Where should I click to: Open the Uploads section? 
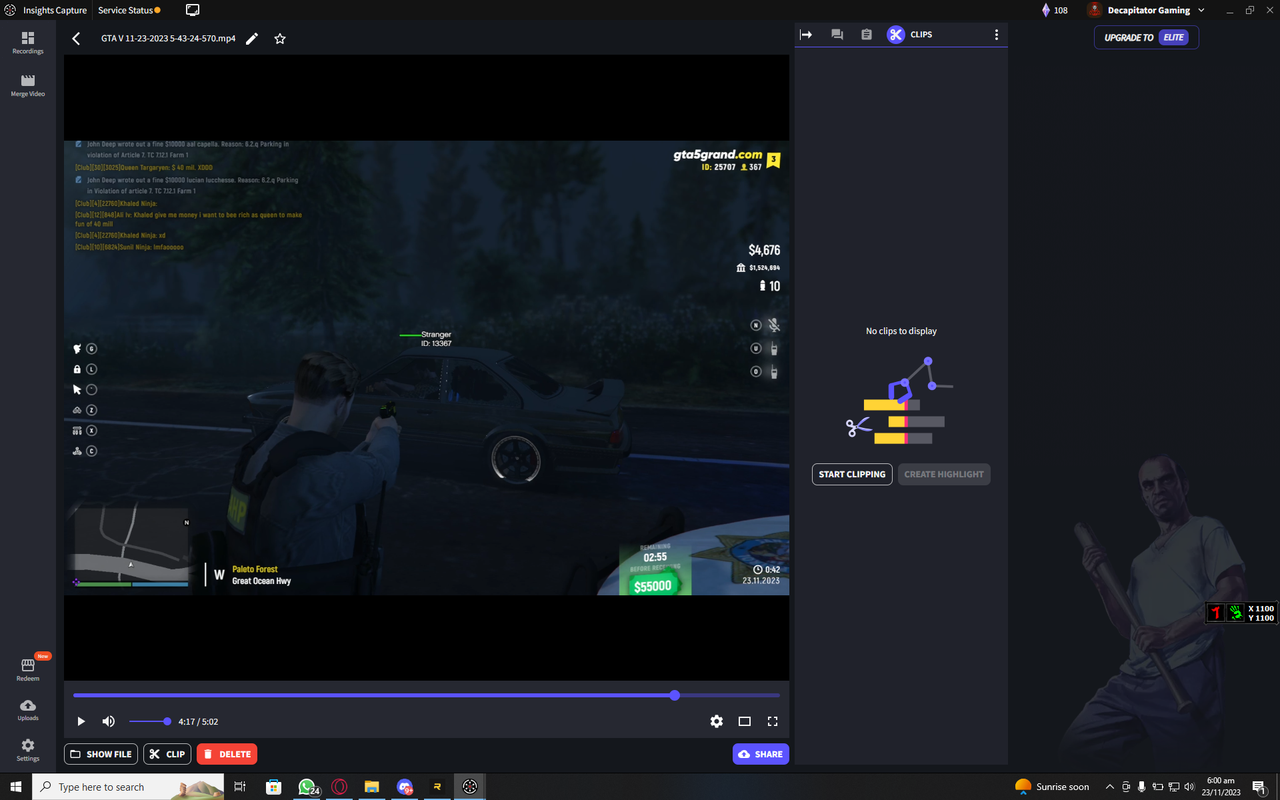[x=27, y=710]
